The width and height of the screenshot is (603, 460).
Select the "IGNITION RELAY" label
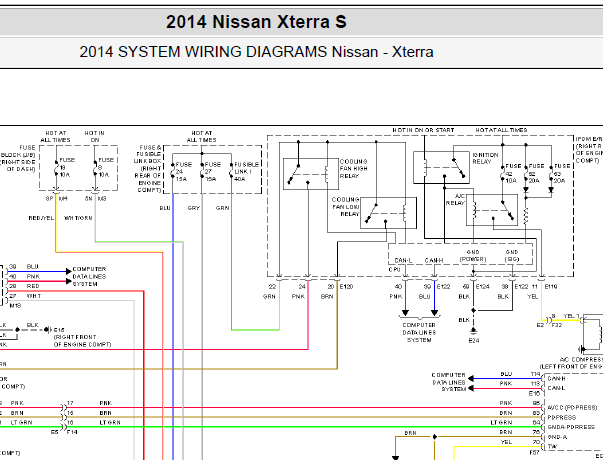coord(485,158)
